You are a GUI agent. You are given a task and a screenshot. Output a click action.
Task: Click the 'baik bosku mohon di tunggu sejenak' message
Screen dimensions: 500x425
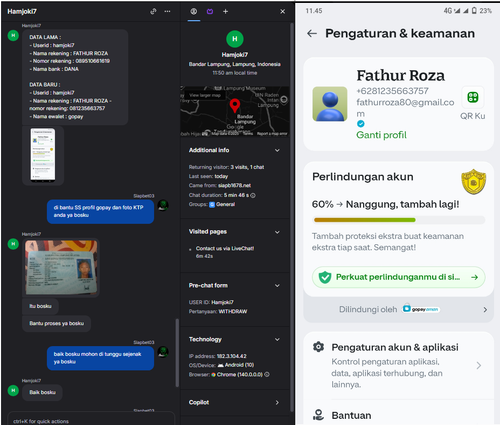100,358
